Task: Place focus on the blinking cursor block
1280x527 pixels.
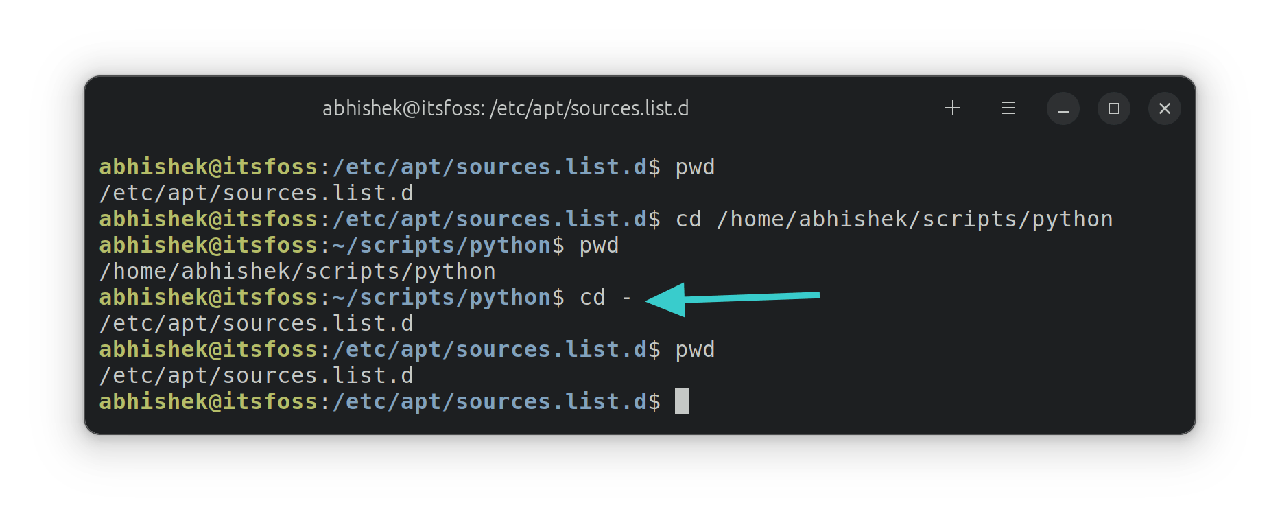Action: (x=682, y=402)
